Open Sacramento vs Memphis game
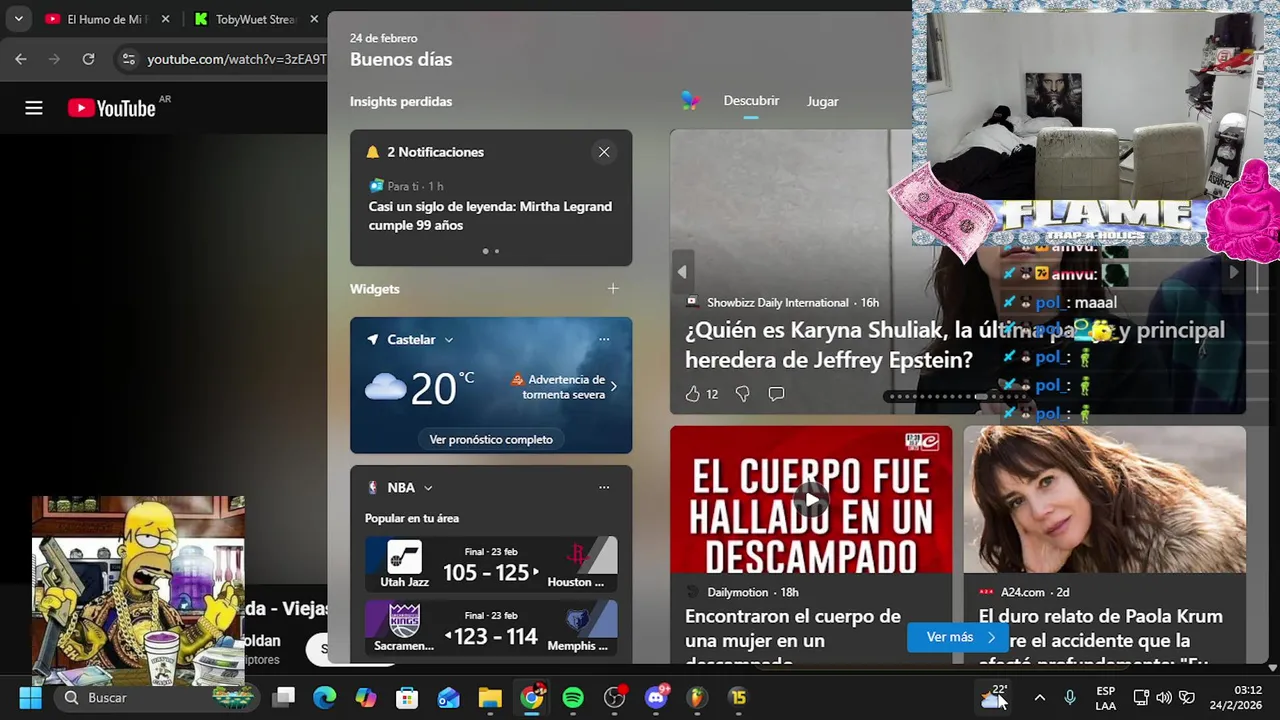Screen dimensions: 1280x720 (x=491, y=628)
